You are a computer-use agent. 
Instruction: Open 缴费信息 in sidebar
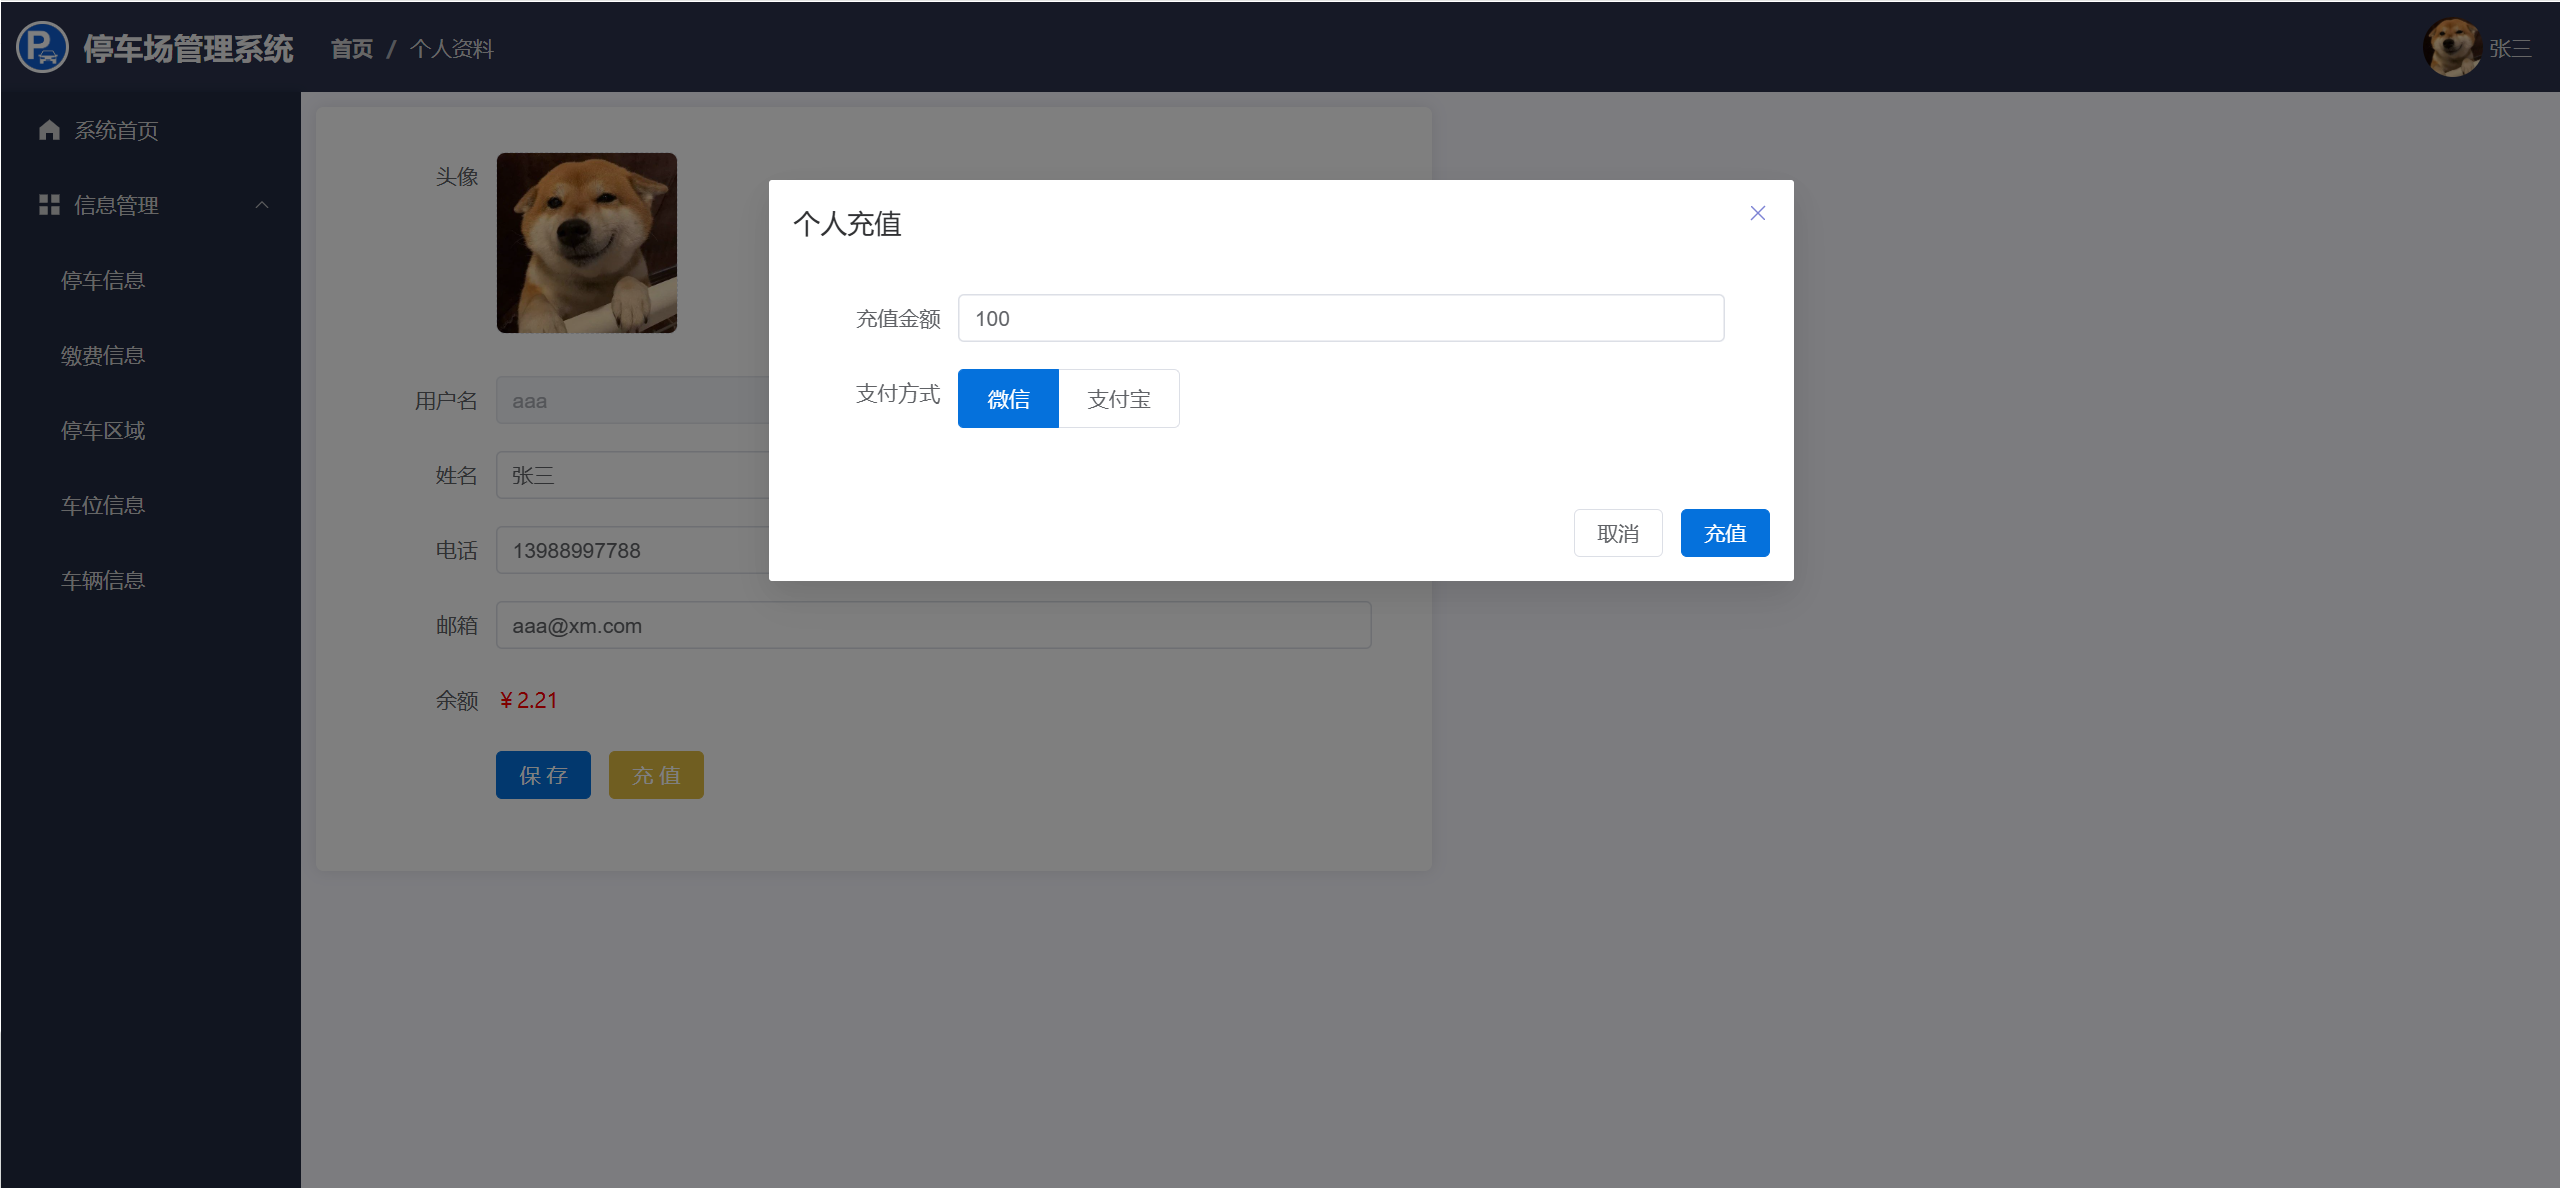(103, 355)
